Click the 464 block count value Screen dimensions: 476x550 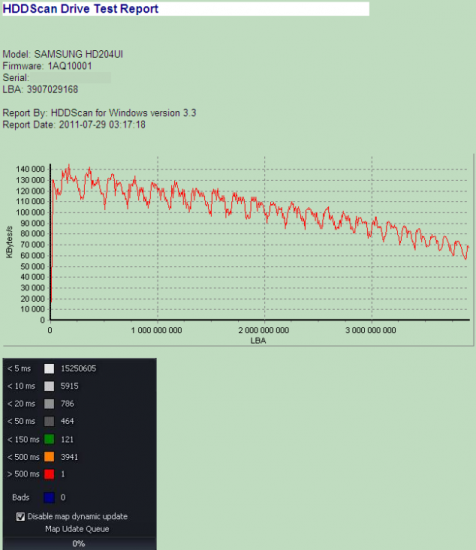(x=67, y=421)
